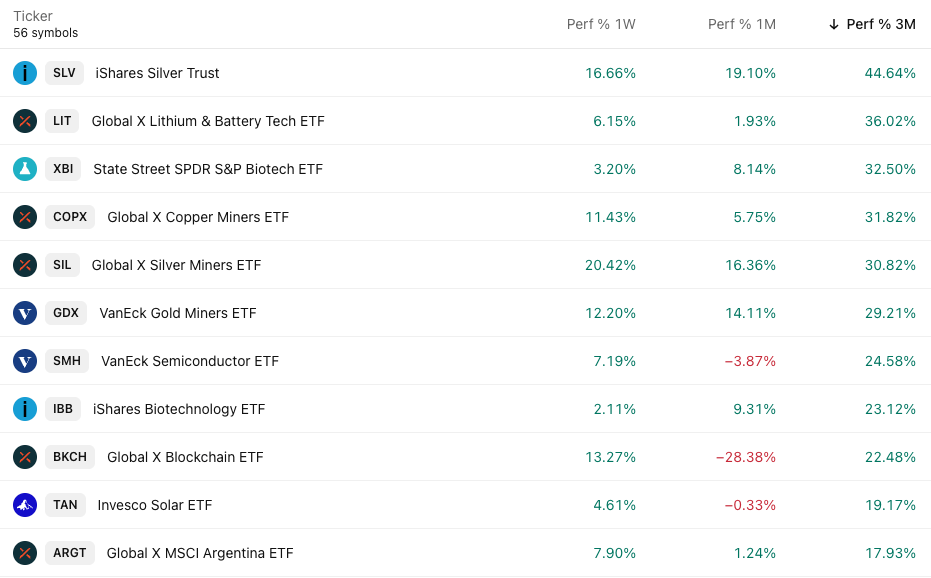Image resolution: width=931 pixels, height=578 pixels.
Task: Click the VanEck logo icon beside SMH
Action: (25, 361)
